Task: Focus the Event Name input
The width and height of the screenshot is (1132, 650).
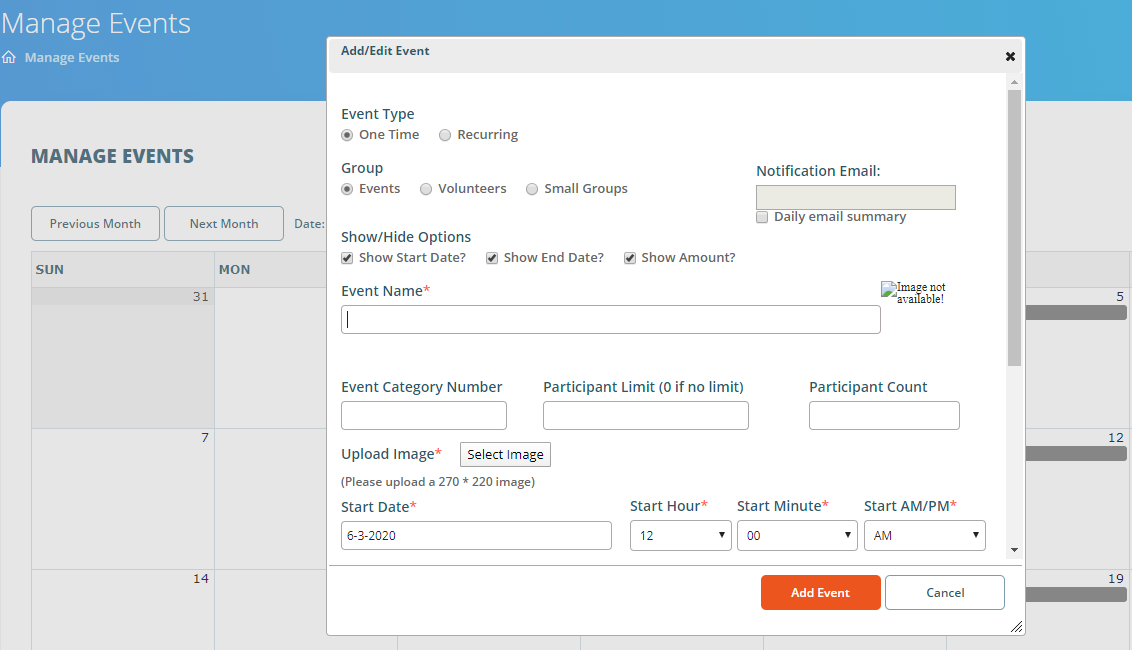Action: point(611,319)
